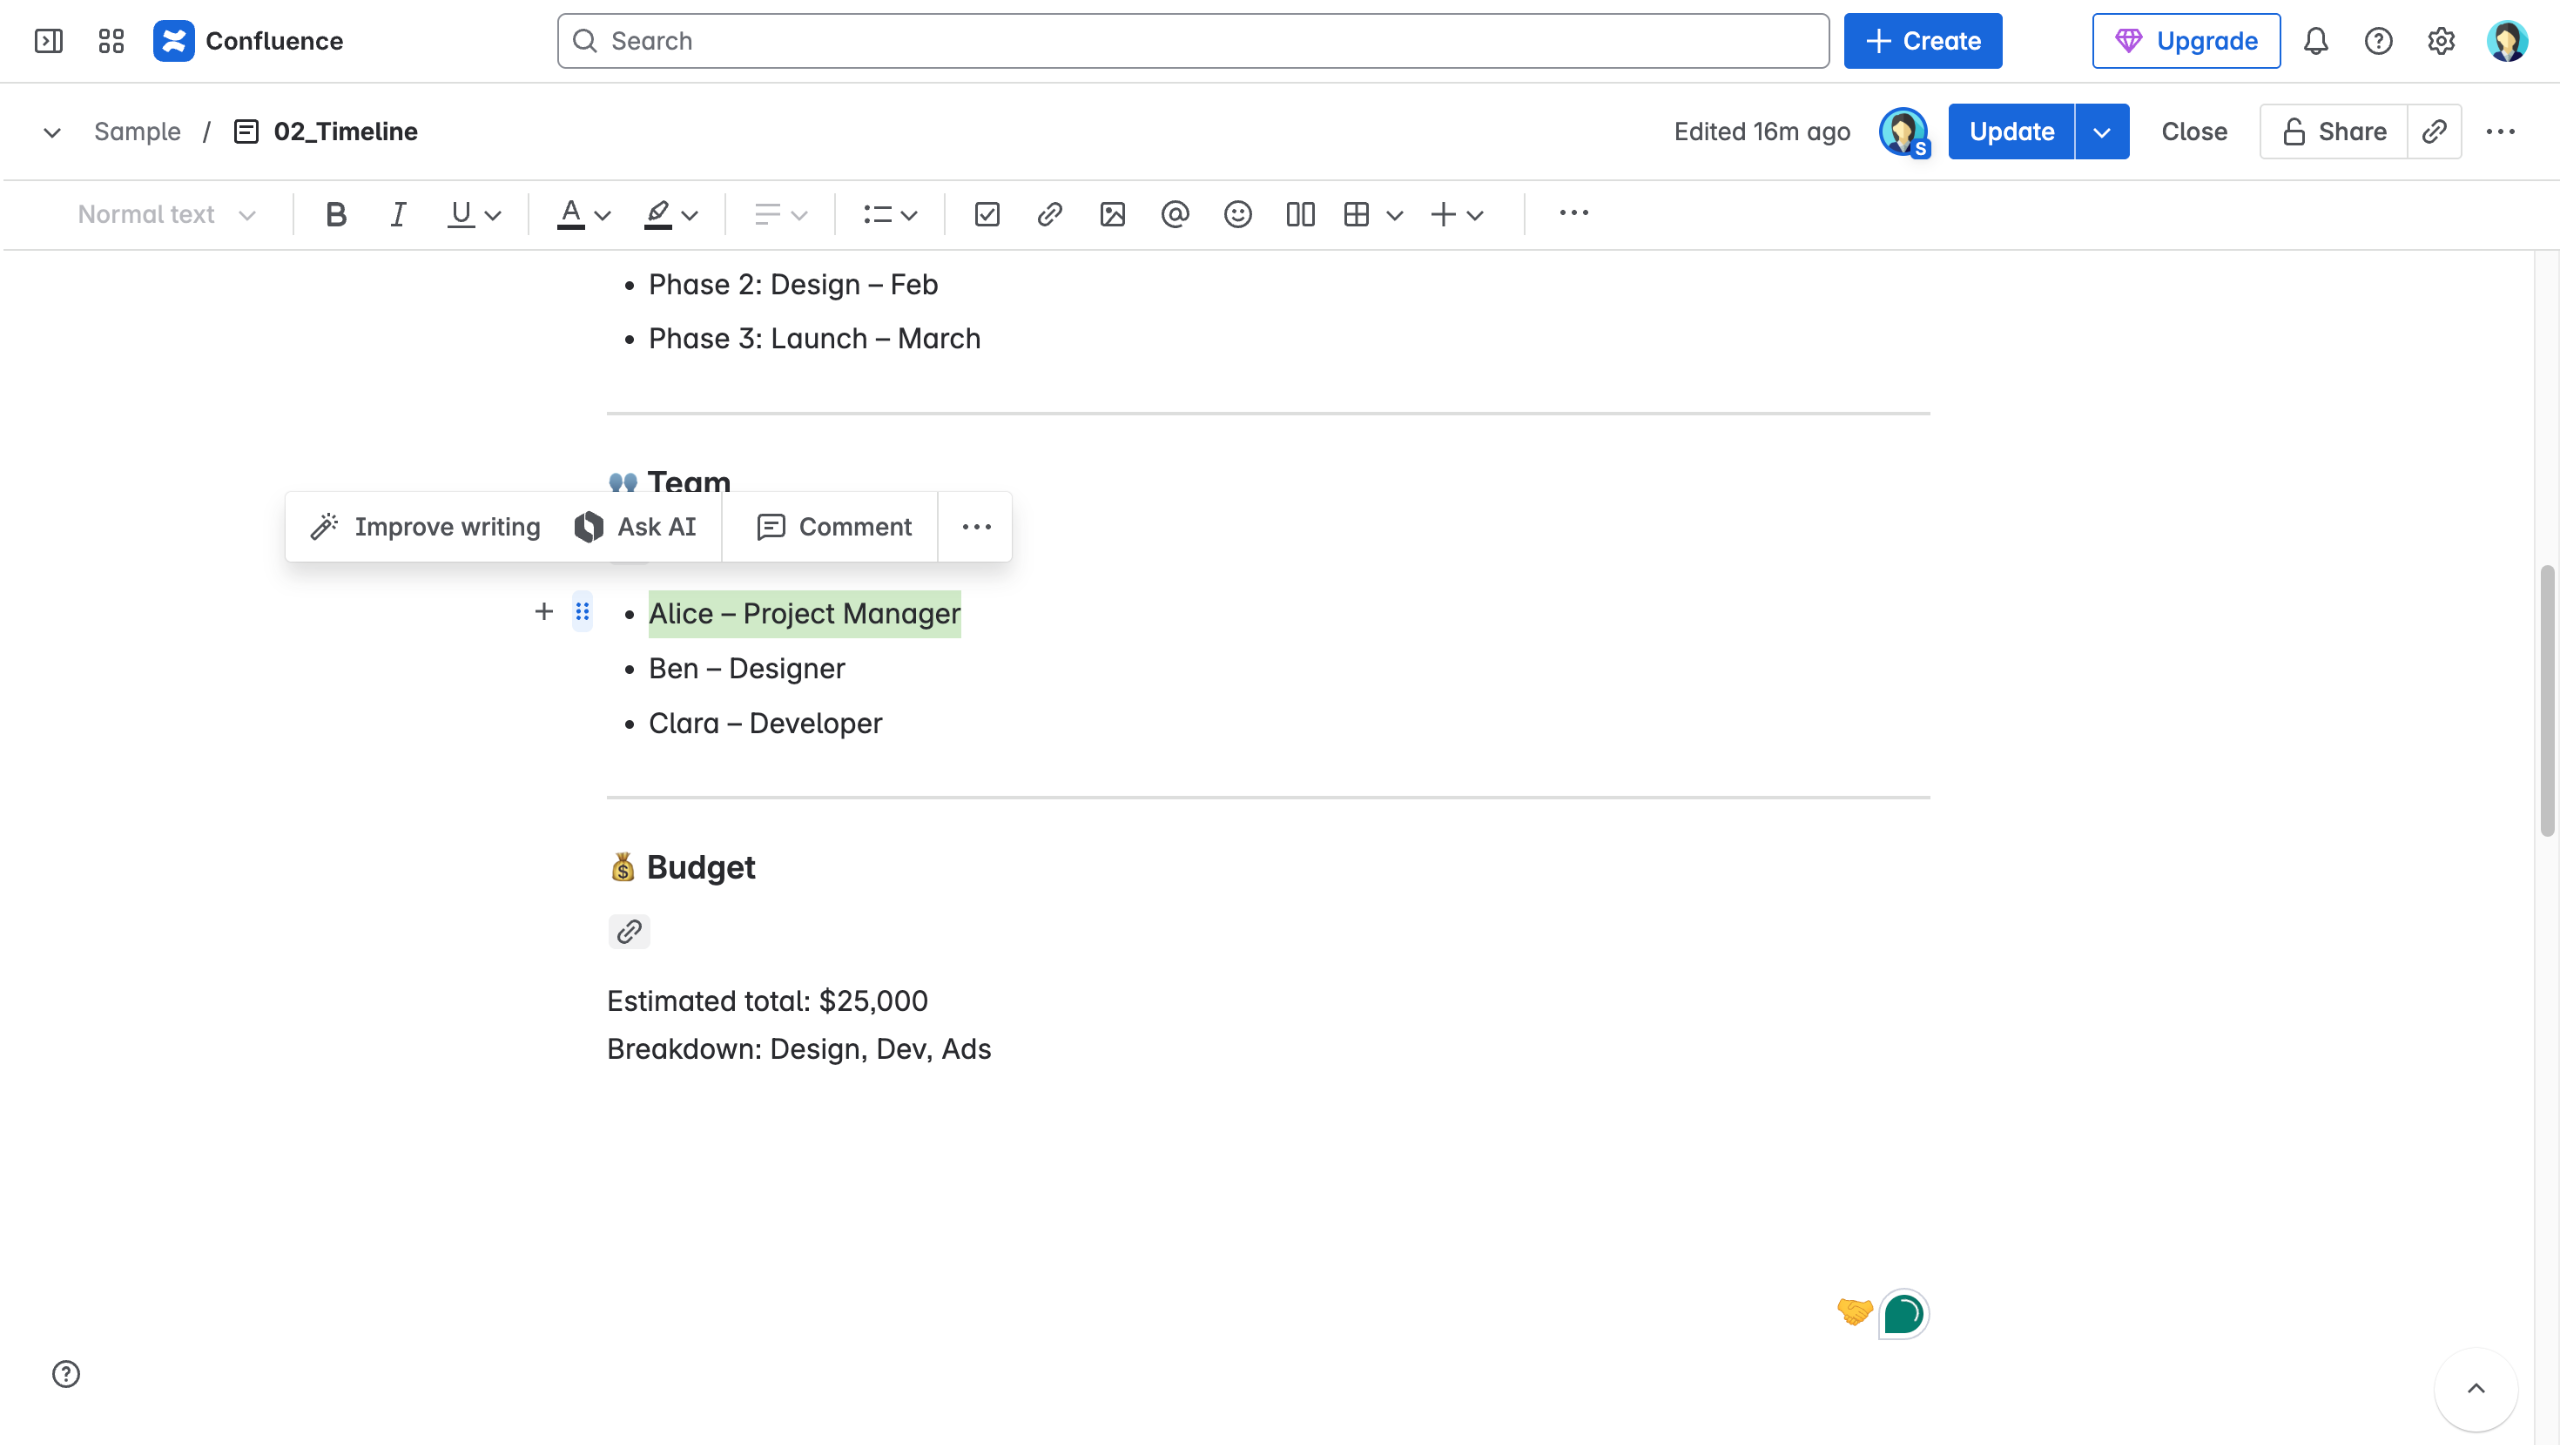Viewport: 2560px width, 1445px height.
Task: Click into the Search field
Action: pos(1192,41)
